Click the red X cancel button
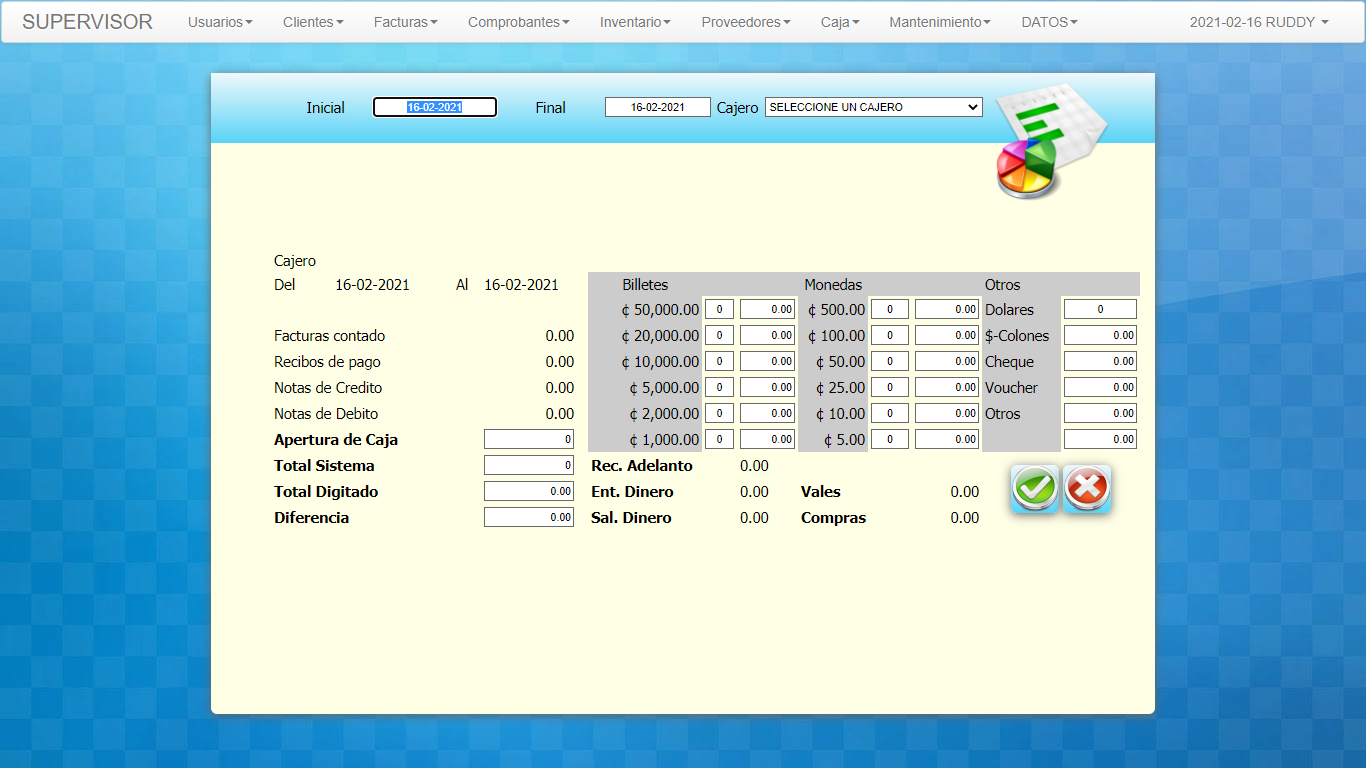Image resolution: width=1366 pixels, height=768 pixels. click(x=1087, y=489)
